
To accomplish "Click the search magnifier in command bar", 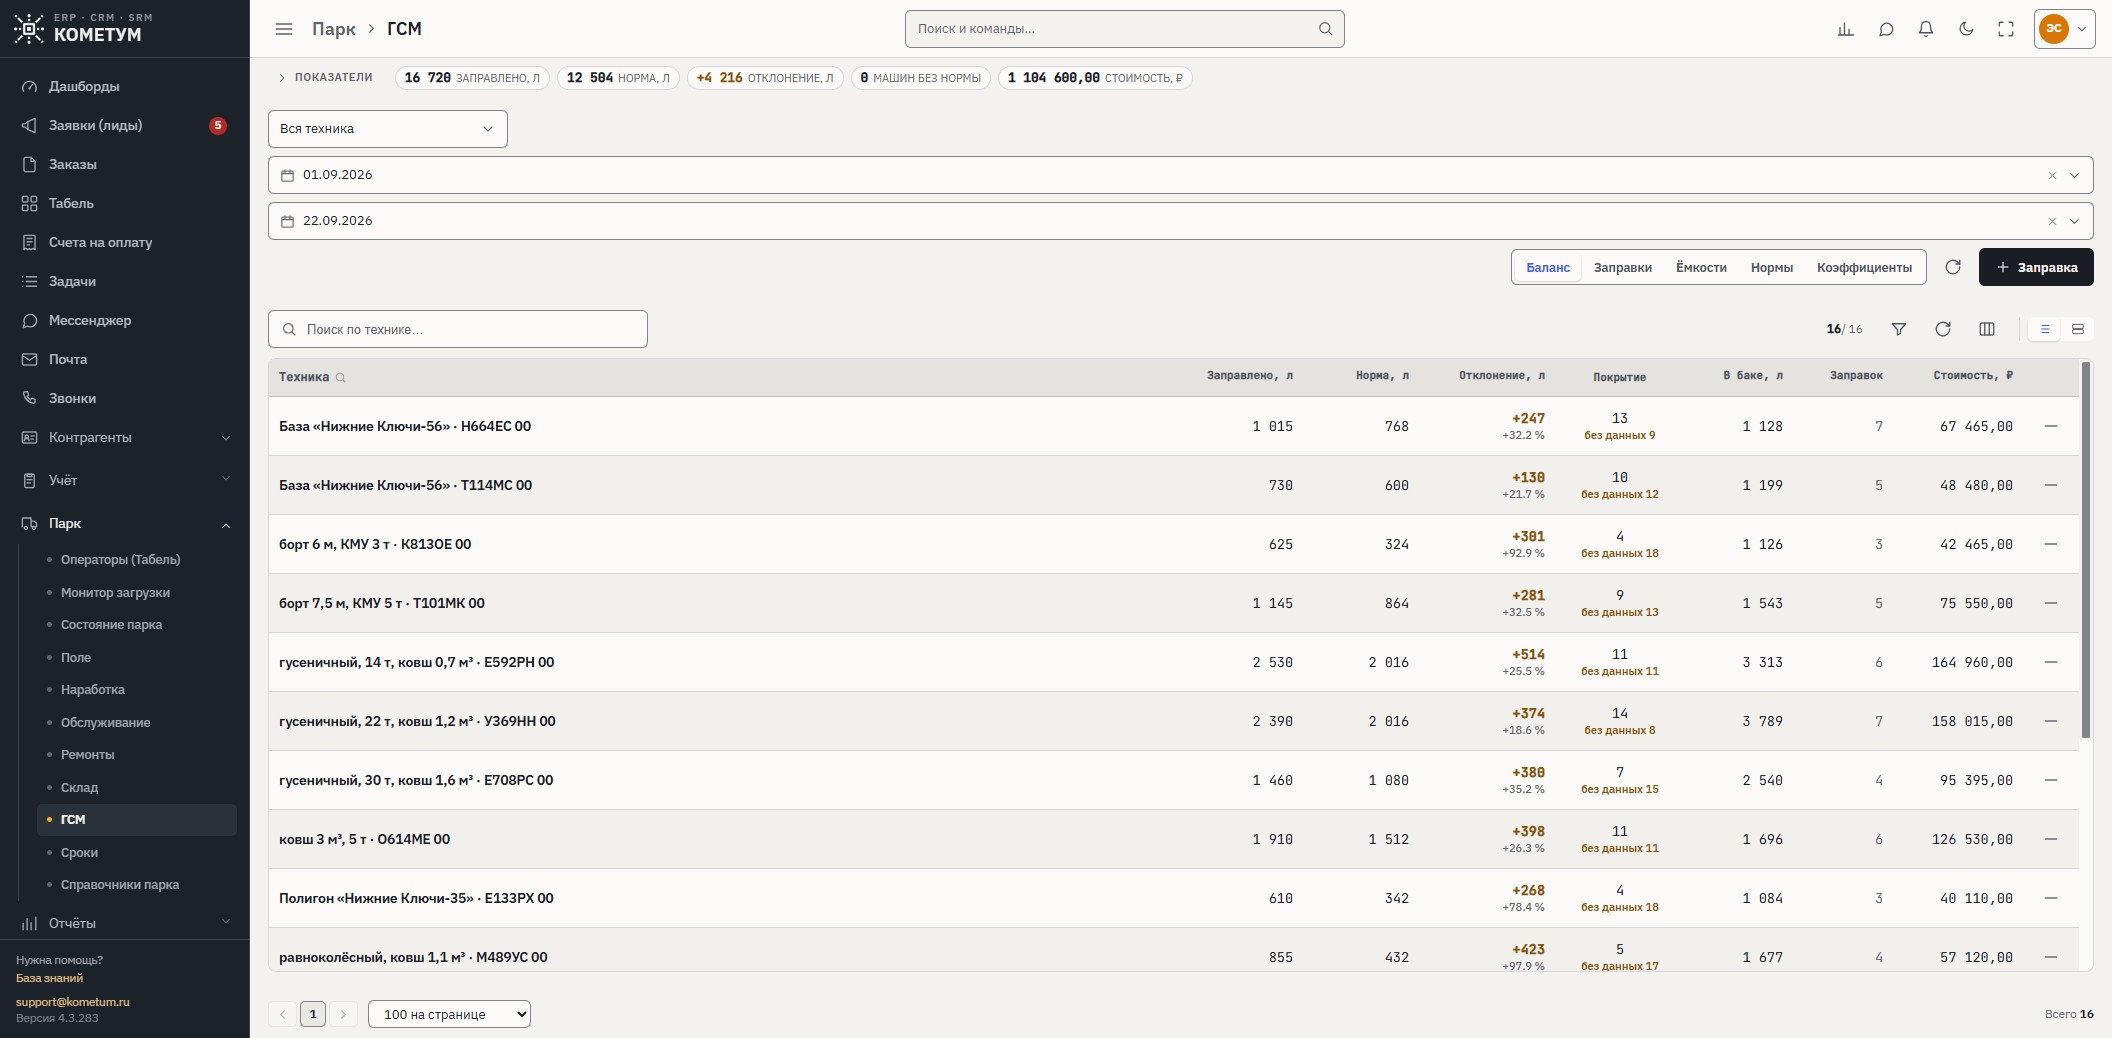I will (x=1326, y=29).
